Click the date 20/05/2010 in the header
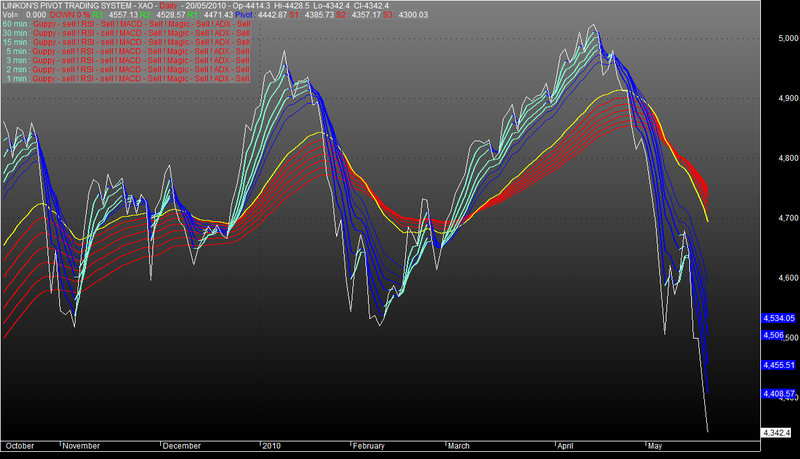Image resolution: width=800 pixels, height=459 pixels. point(207,6)
